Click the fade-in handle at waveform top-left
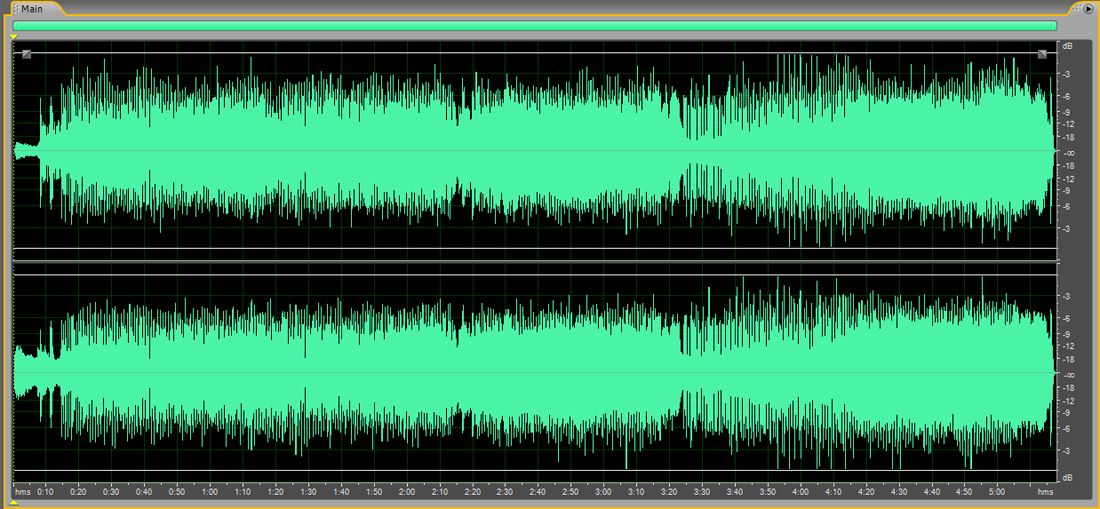Screen dimensions: 1100x509 click(27, 54)
